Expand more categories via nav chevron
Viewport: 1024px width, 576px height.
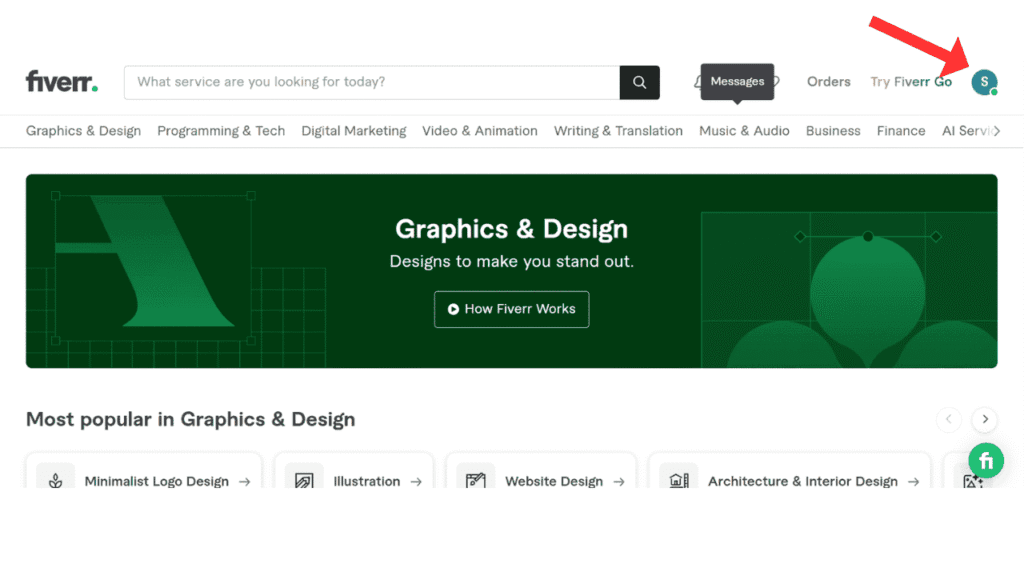pos(997,131)
